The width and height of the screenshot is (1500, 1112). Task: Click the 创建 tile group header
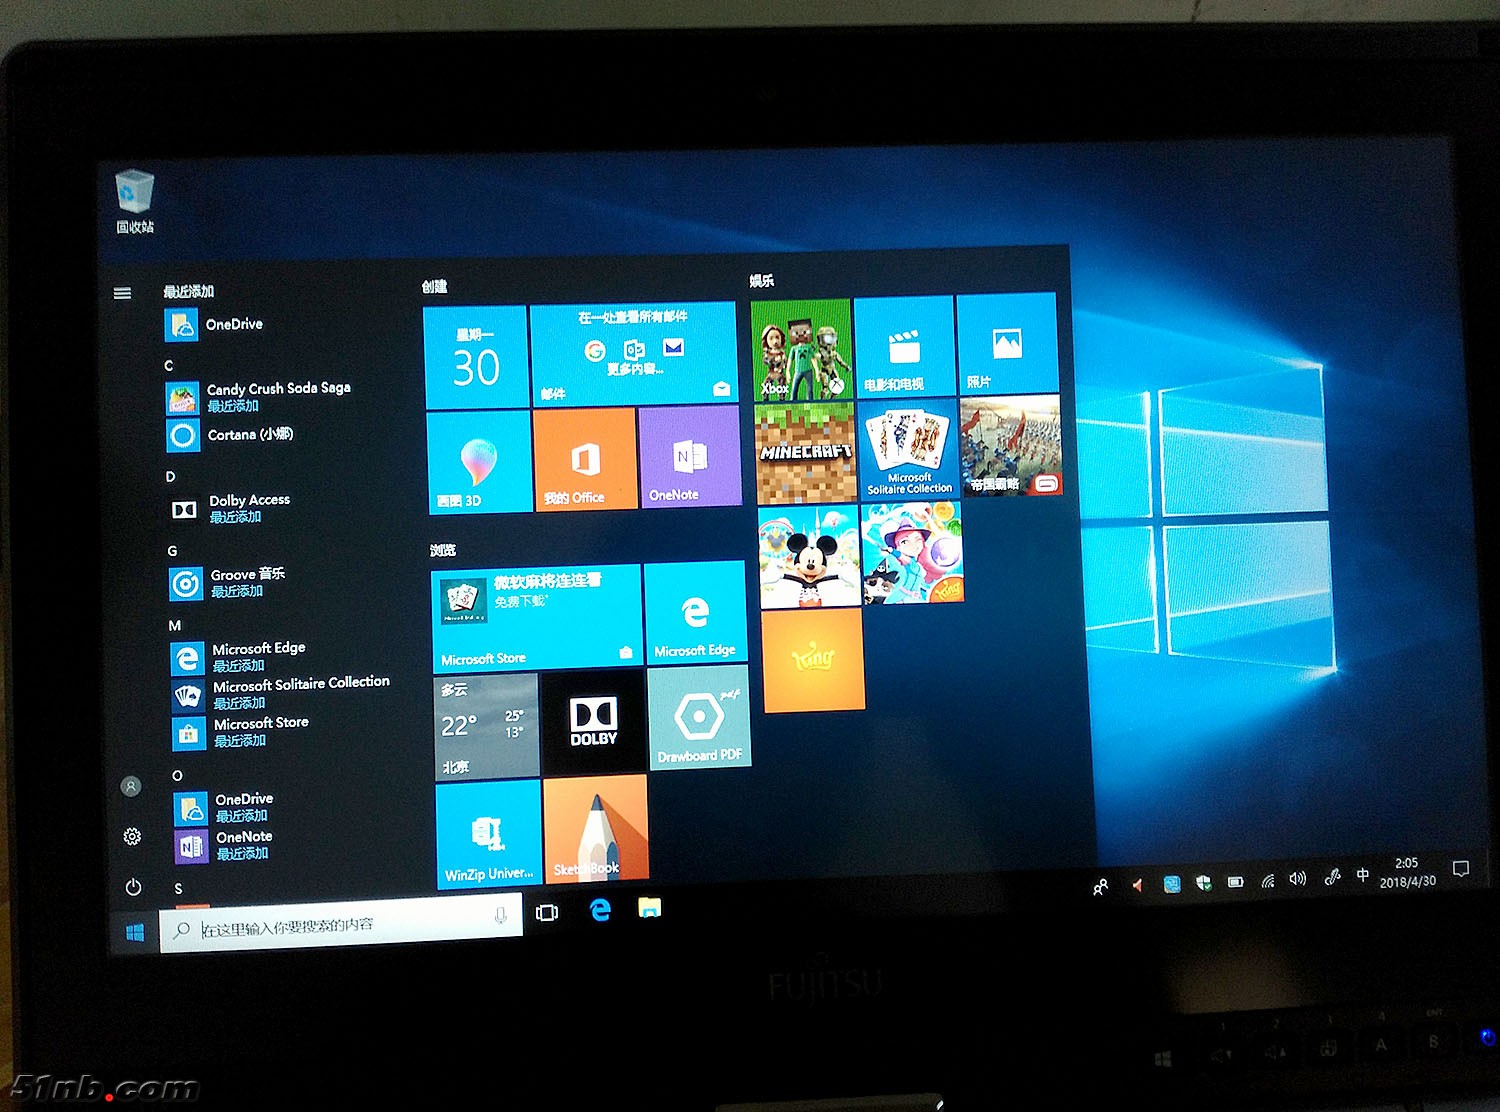point(435,287)
